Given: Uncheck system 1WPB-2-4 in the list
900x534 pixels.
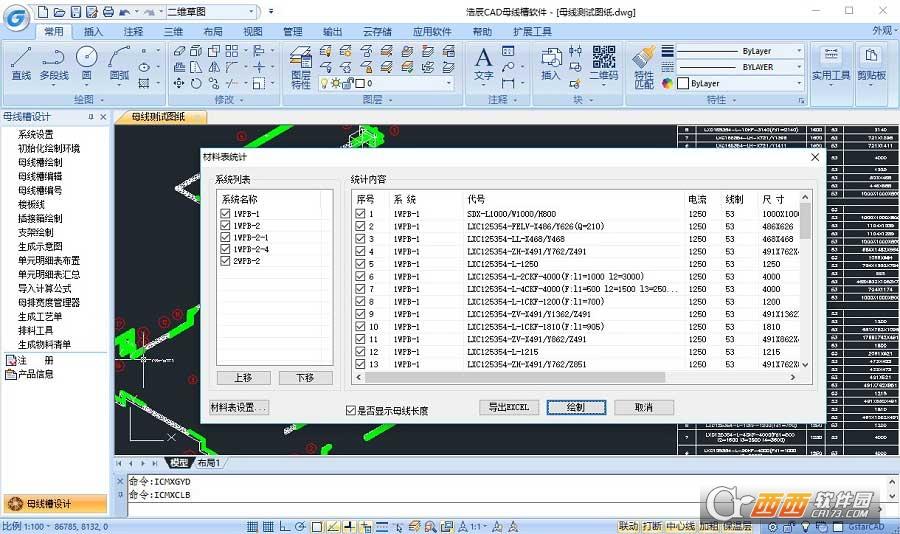Looking at the screenshot, I should pos(225,249).
